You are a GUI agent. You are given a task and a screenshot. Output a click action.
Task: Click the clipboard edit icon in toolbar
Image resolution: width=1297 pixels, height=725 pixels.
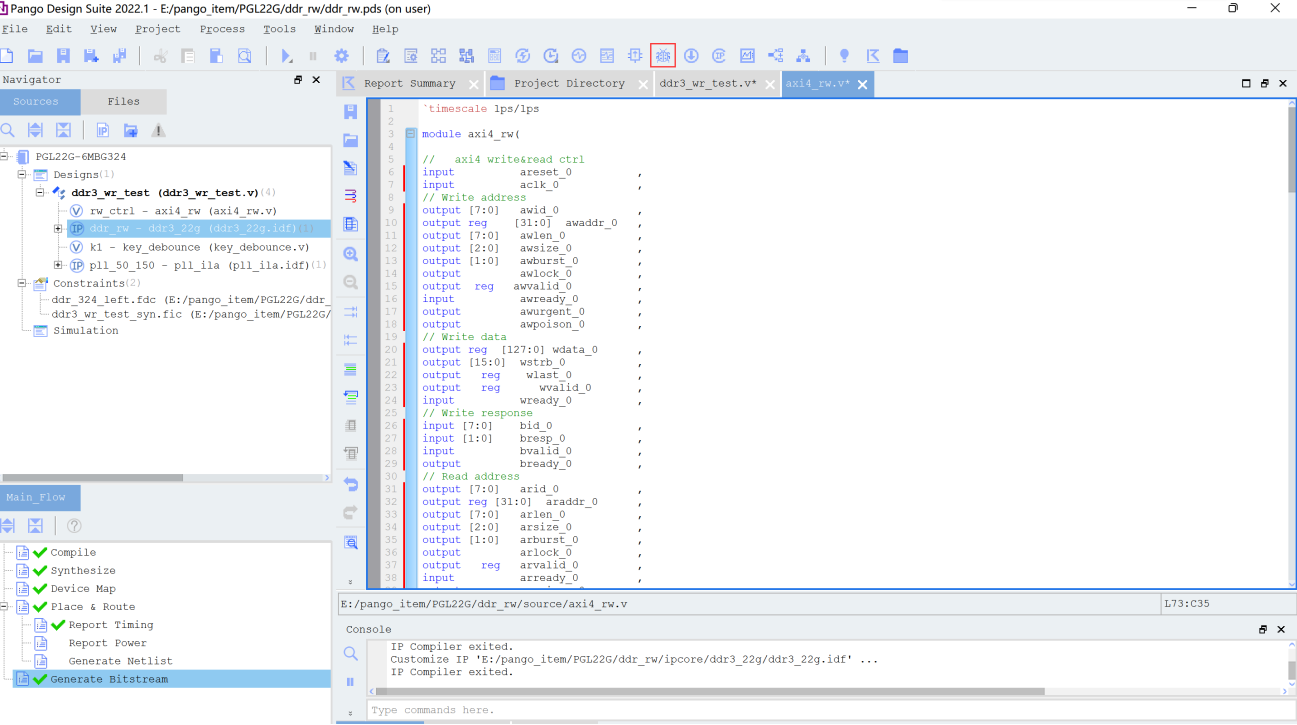pos(383,56)
